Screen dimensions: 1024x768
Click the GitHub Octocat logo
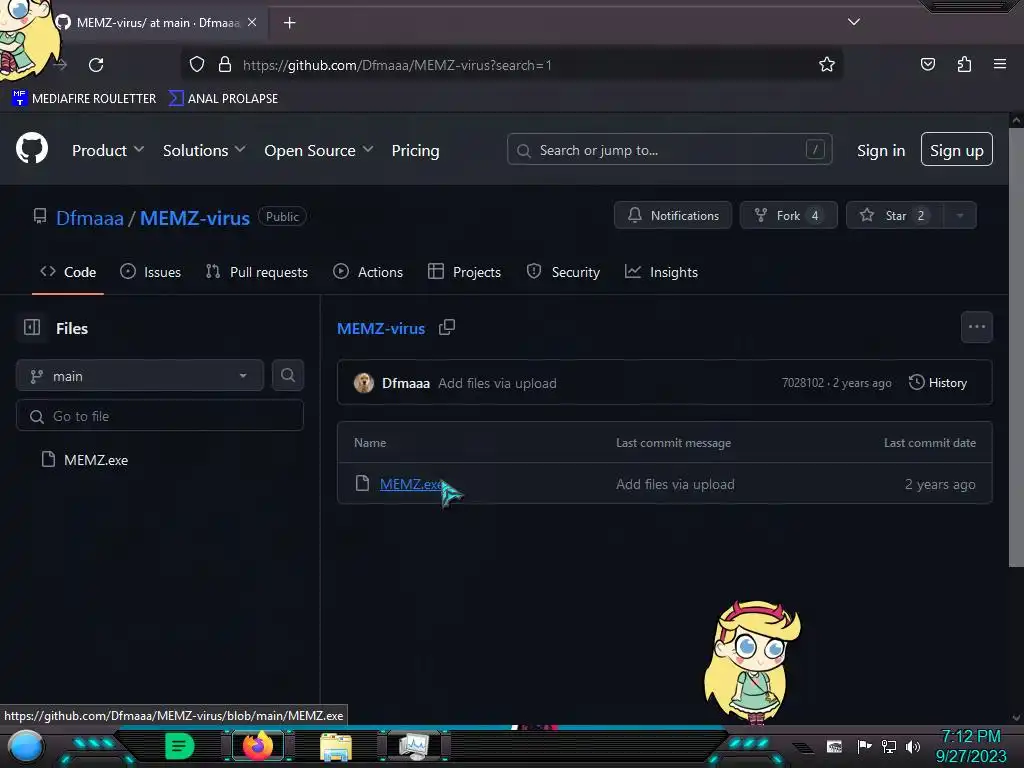click(x=31, y=149)
